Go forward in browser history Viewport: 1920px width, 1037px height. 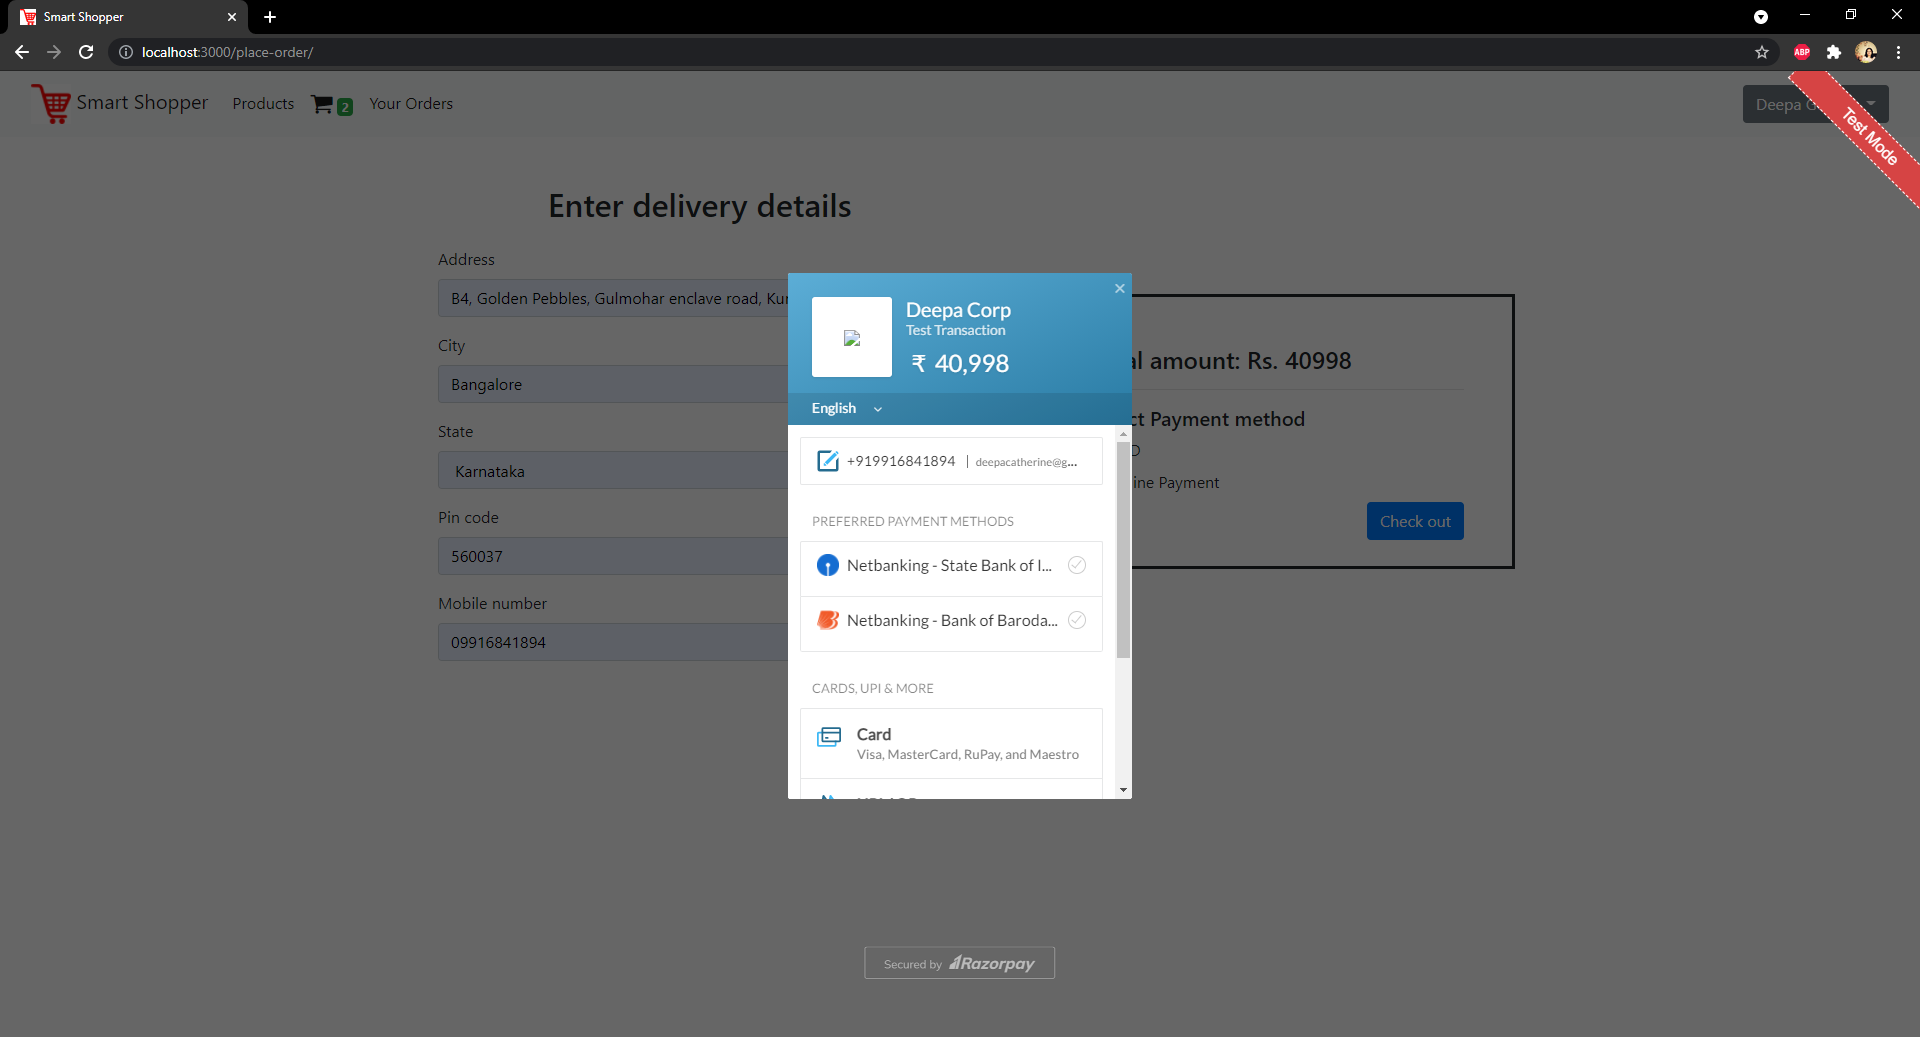pyautogui.click(x=54, y=52)
